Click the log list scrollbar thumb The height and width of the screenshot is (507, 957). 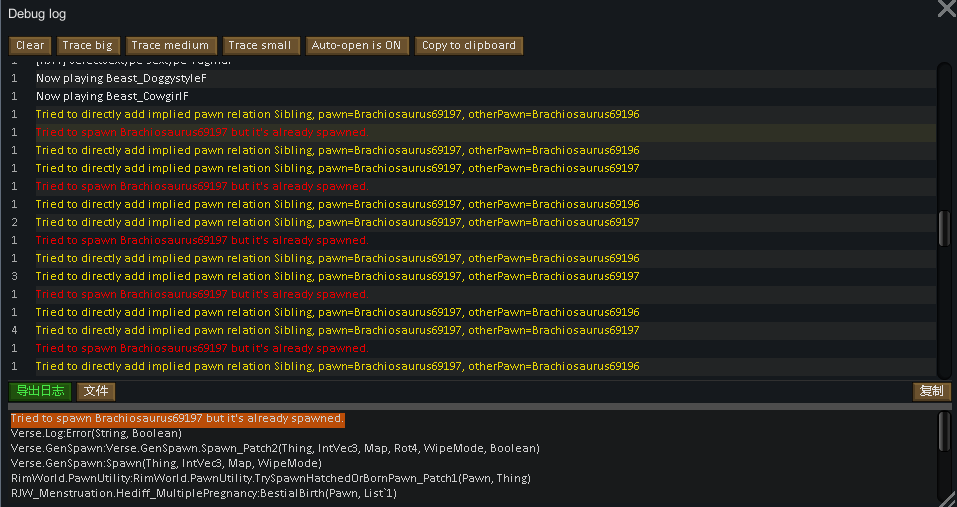pos(944,228)
